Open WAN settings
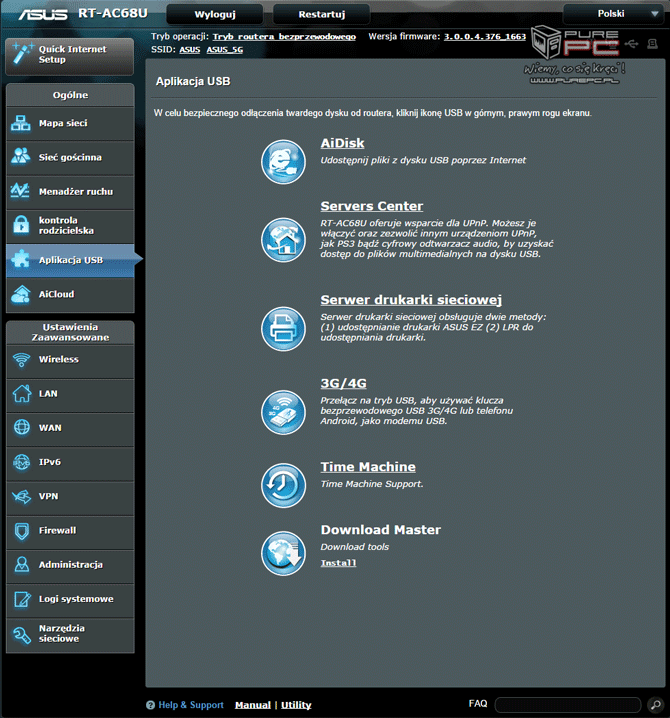This screenshot has height=718, width=670. click(70, 428)
